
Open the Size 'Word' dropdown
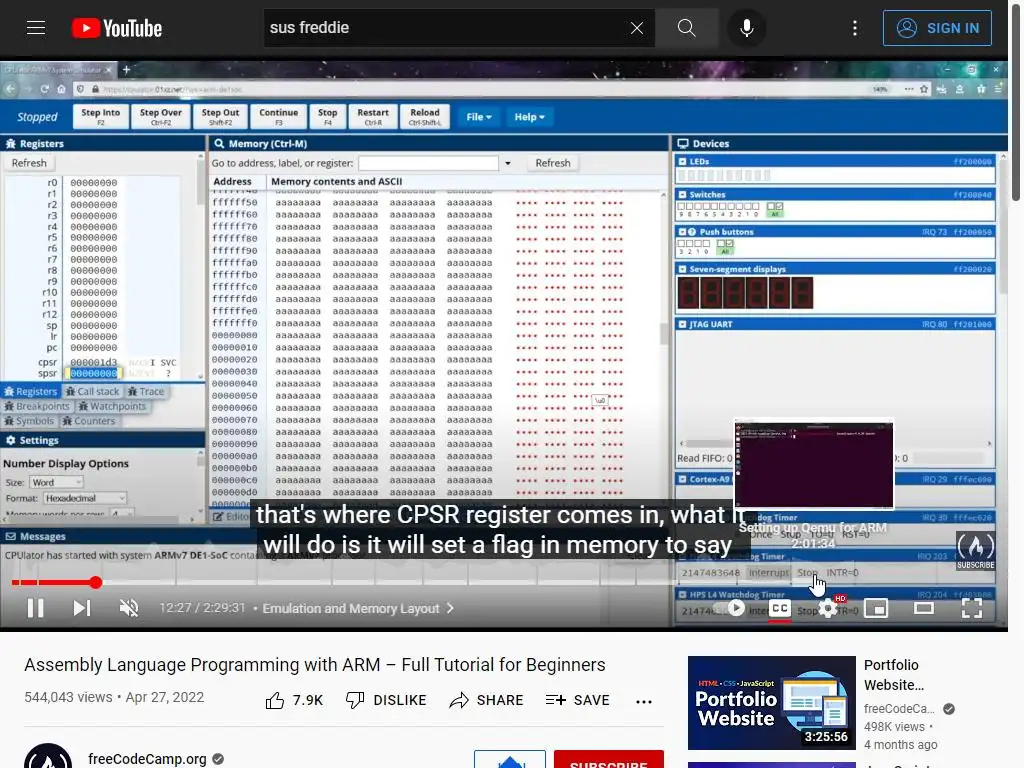[x=56, y=482]
